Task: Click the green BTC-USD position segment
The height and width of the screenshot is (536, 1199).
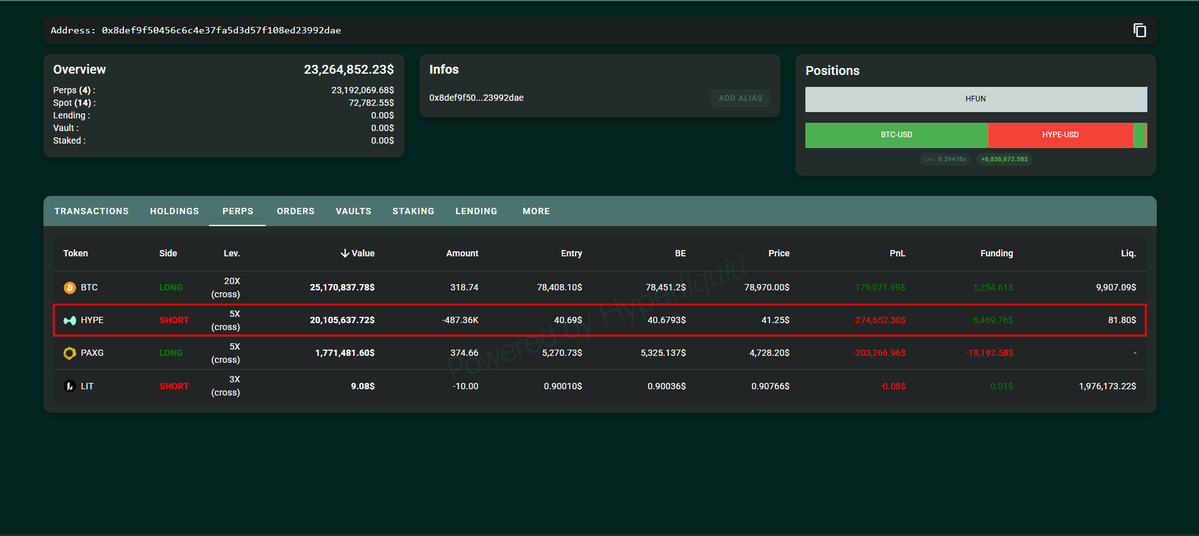Action: pos(896,135)
